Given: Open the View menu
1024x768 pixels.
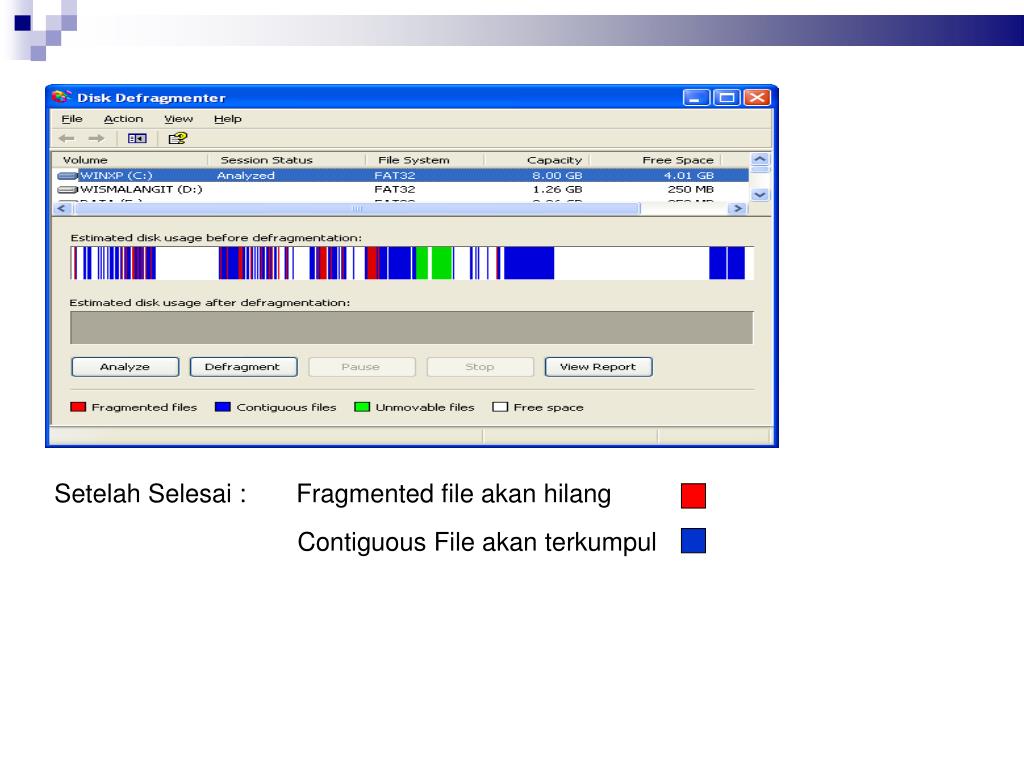Looking at the screenshot, I should (178, 119).
